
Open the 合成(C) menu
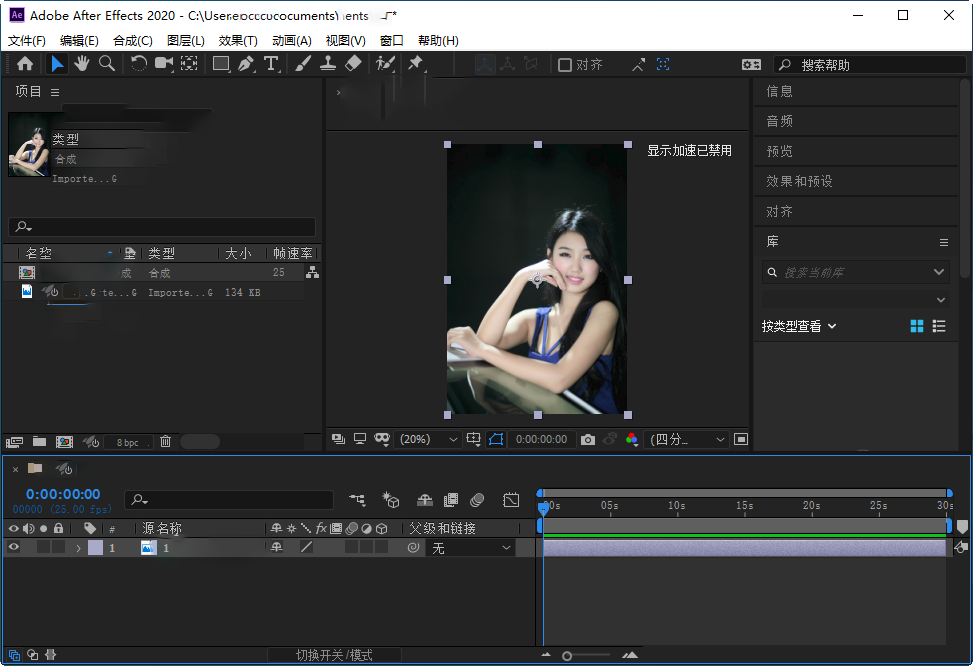pos(133,40)
